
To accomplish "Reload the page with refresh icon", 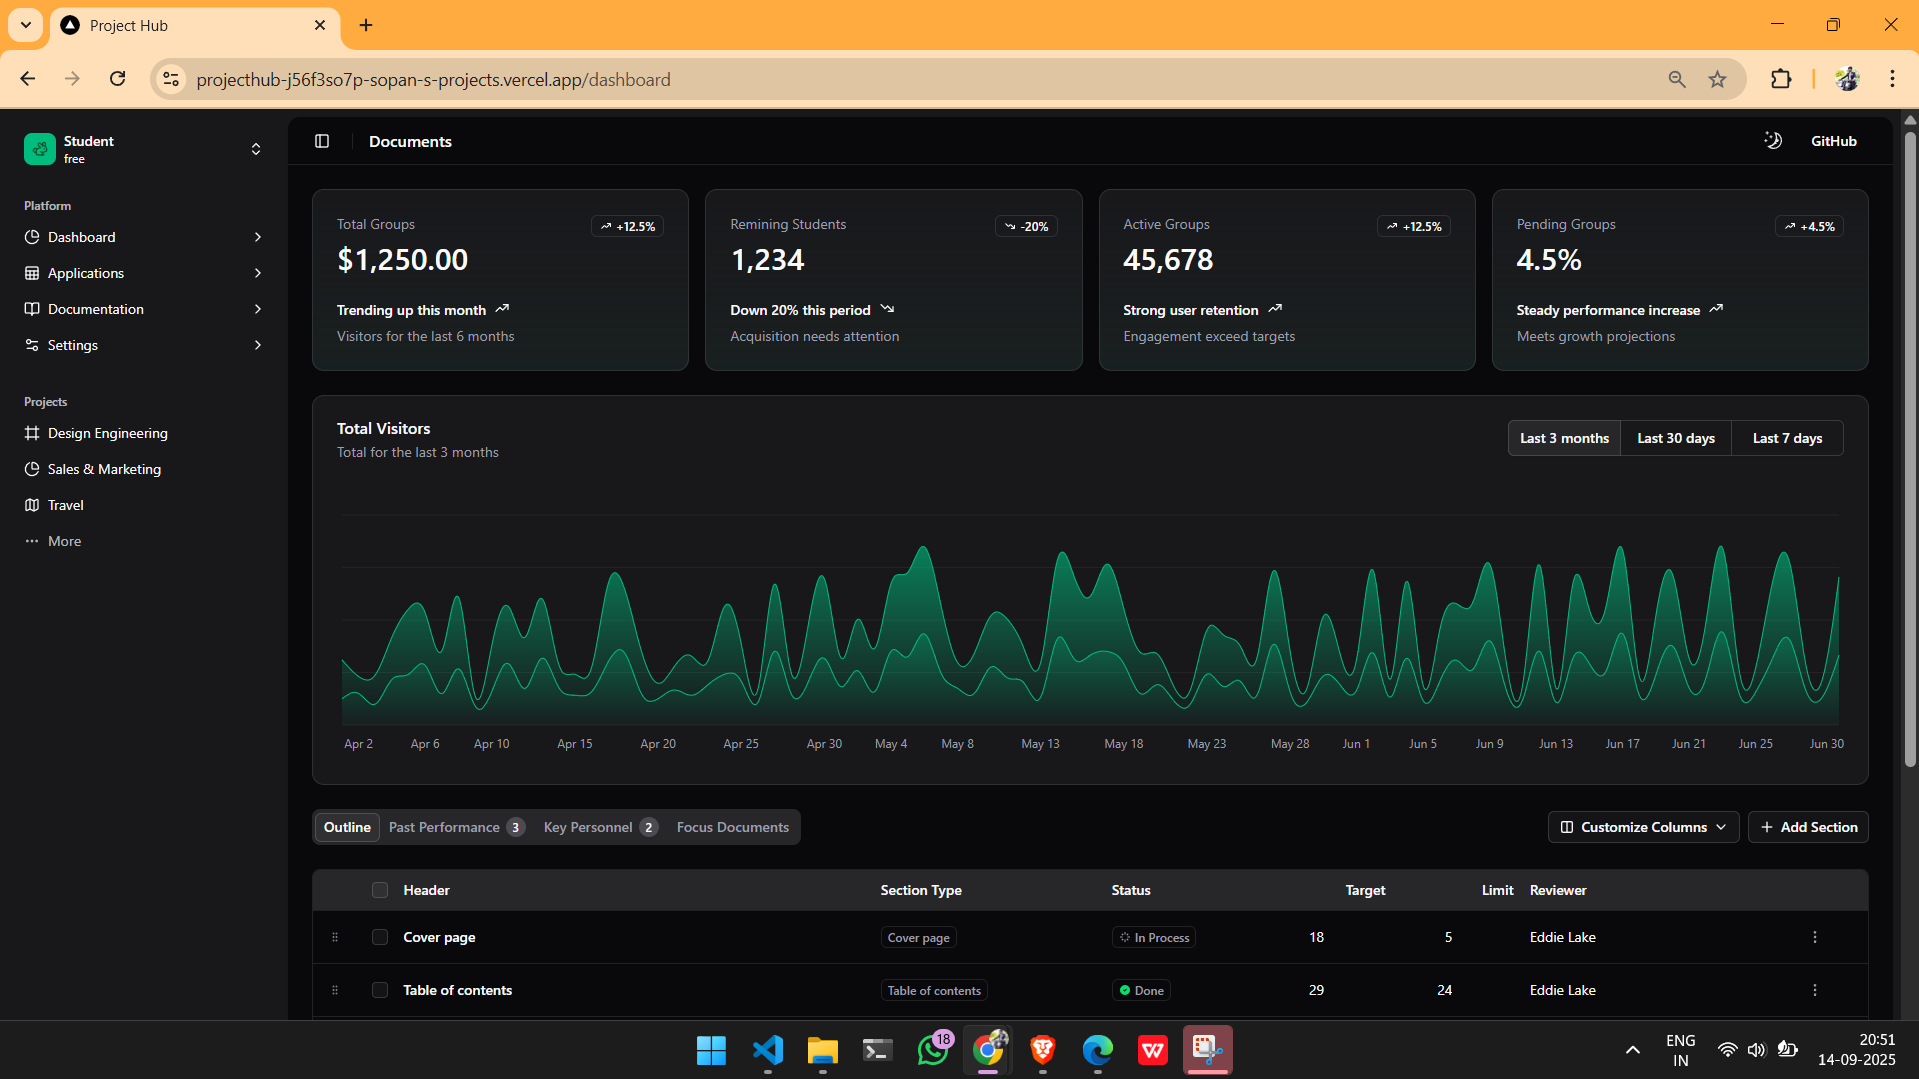I will [118, 79].
